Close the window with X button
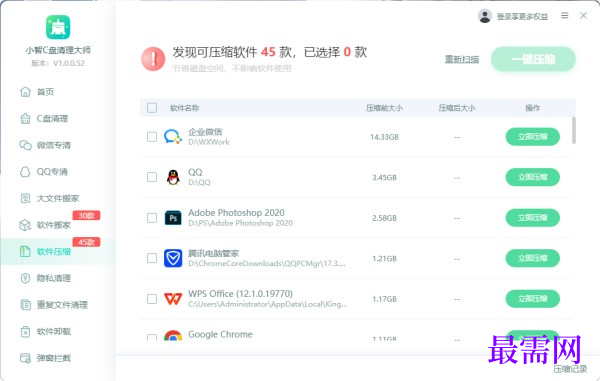Screen dimensions: 600x381 [x=583, y=15]
